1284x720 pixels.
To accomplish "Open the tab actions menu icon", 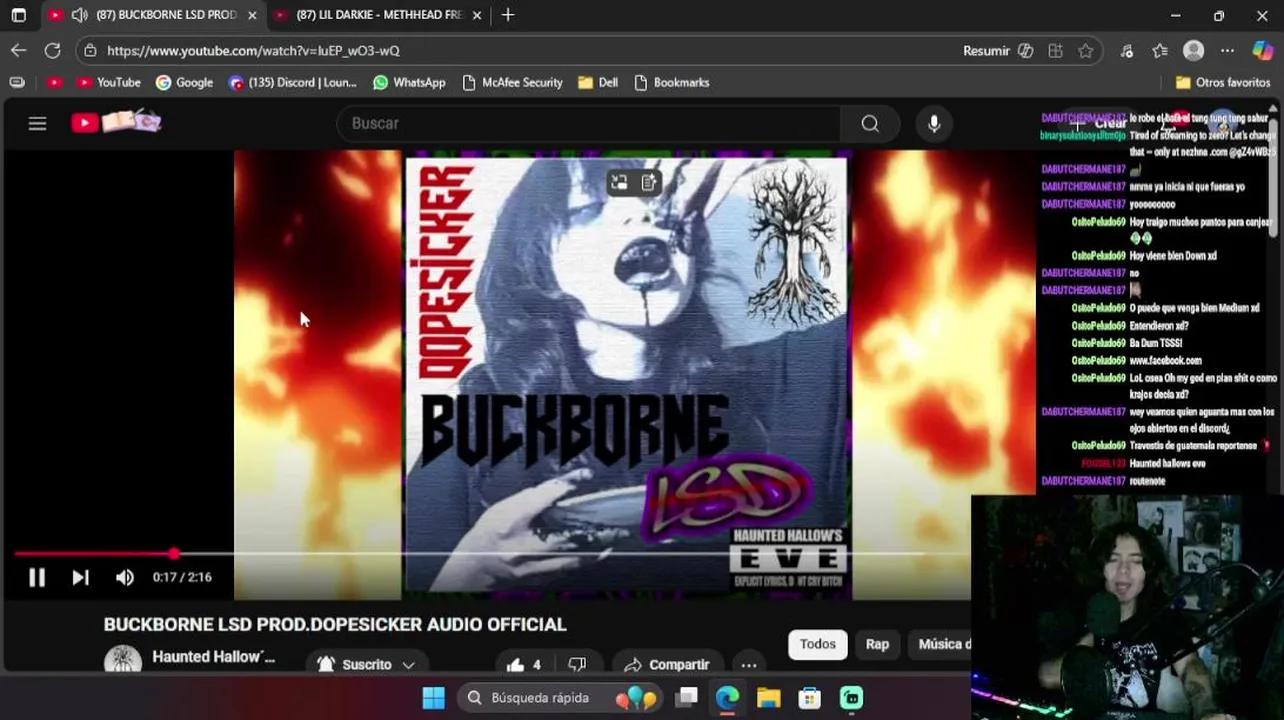I will tap(18, 15).
